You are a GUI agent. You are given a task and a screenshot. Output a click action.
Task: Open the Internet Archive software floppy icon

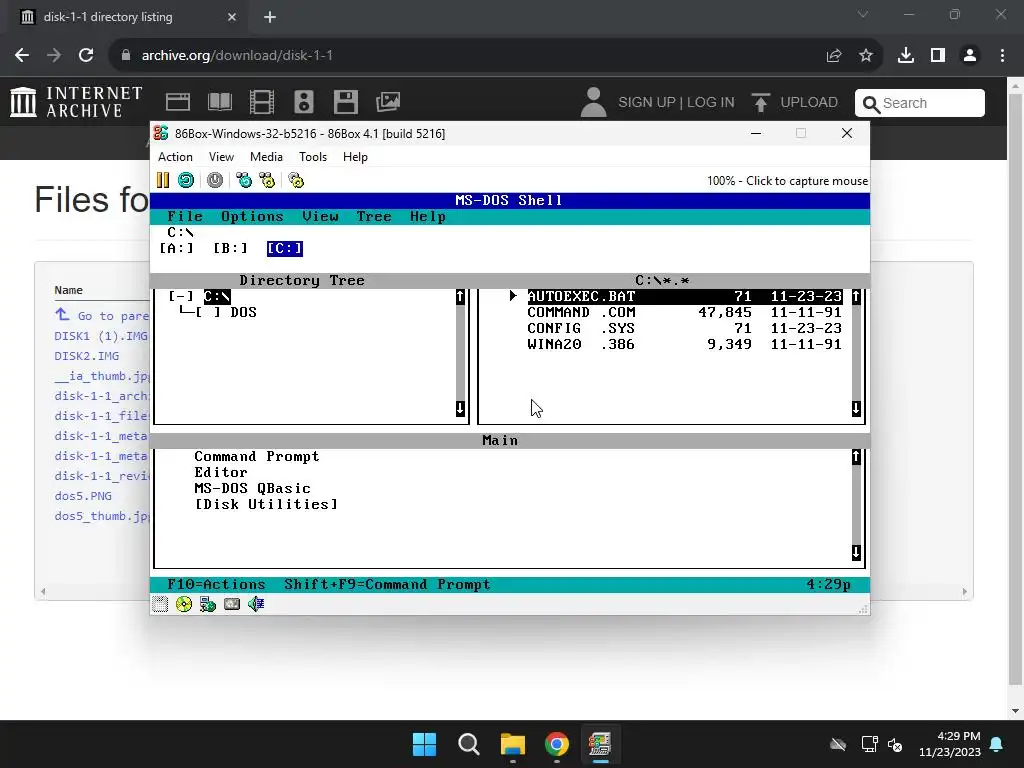point(345,102)
